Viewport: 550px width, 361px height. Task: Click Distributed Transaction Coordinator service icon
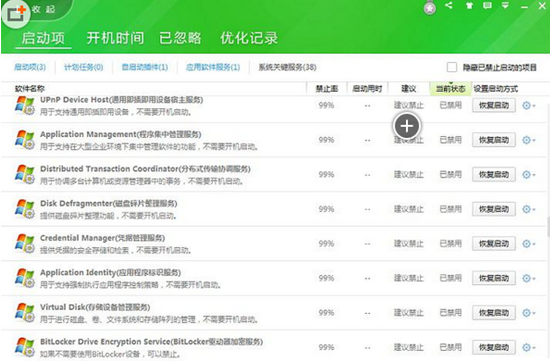25,174
